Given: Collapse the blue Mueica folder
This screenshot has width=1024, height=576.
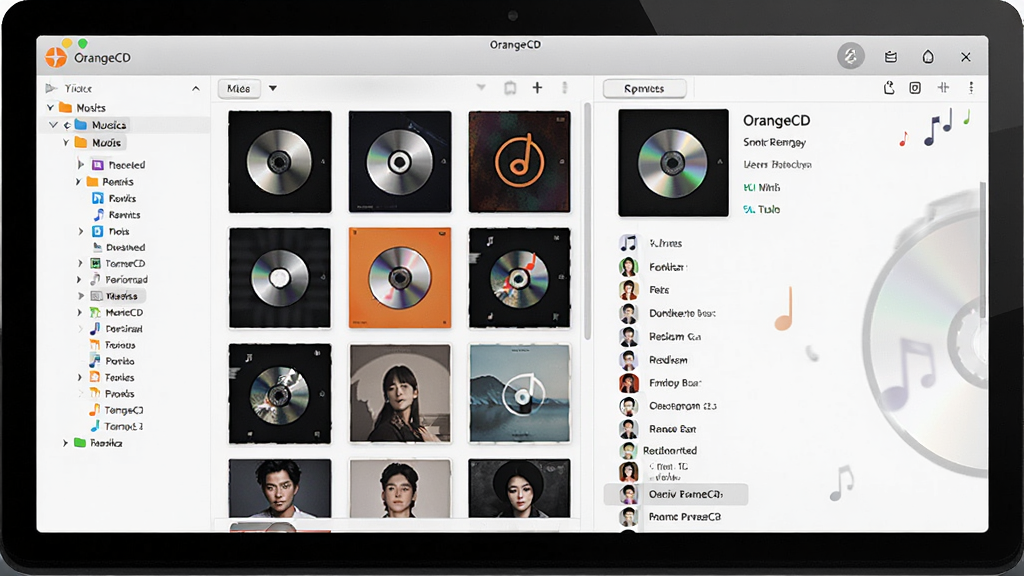Looking at the screenshot, I should pyautogui.click(x=54, y=125).
